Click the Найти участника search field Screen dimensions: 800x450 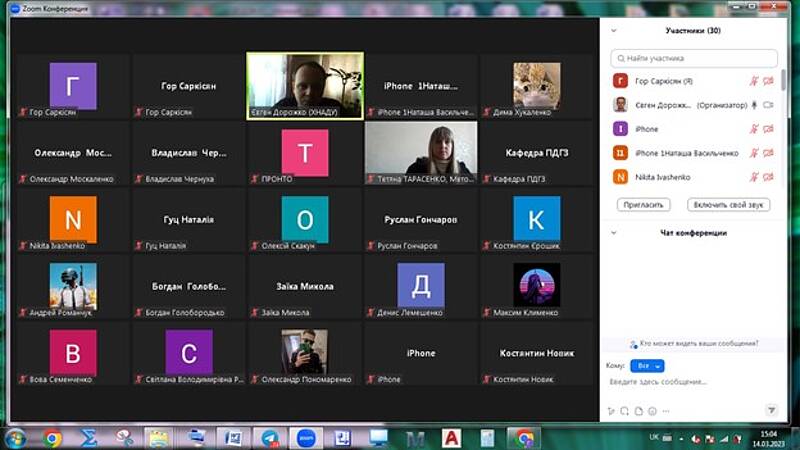coord(694,59)
